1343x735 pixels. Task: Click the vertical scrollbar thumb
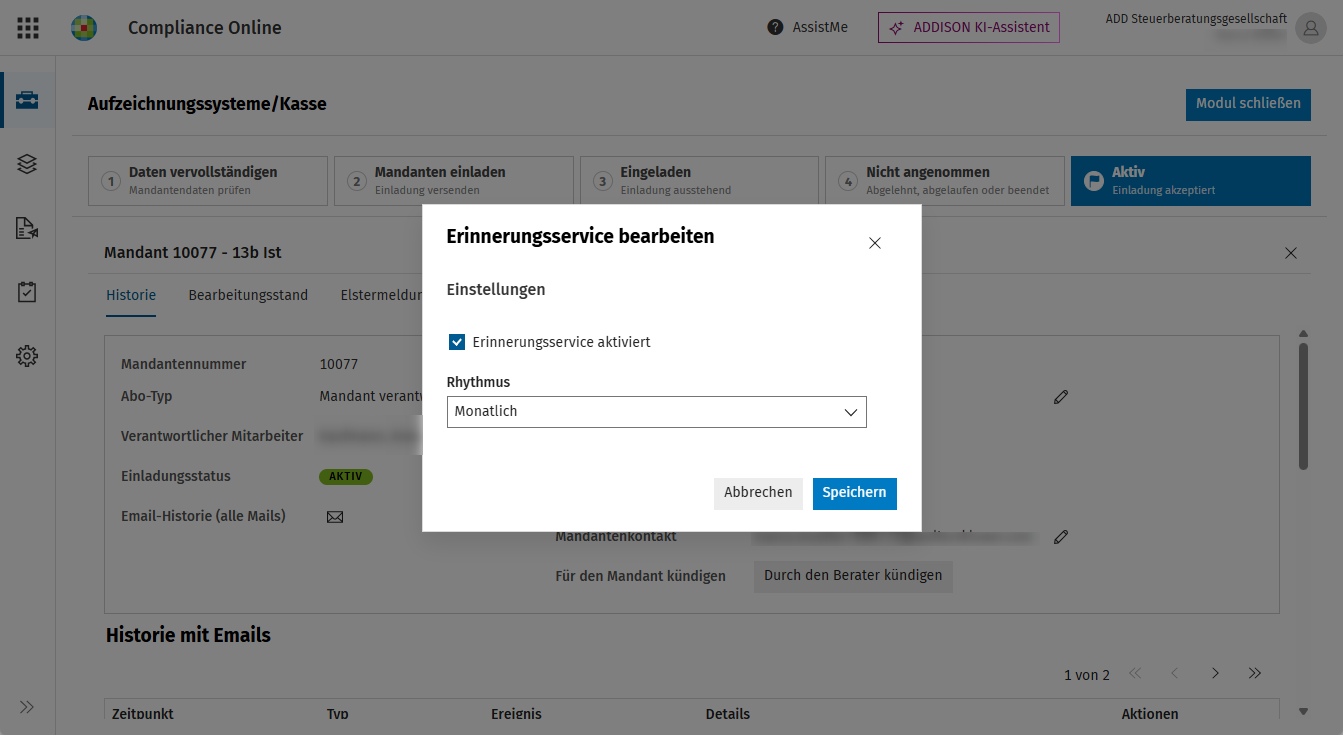[x=1303, y=406]
